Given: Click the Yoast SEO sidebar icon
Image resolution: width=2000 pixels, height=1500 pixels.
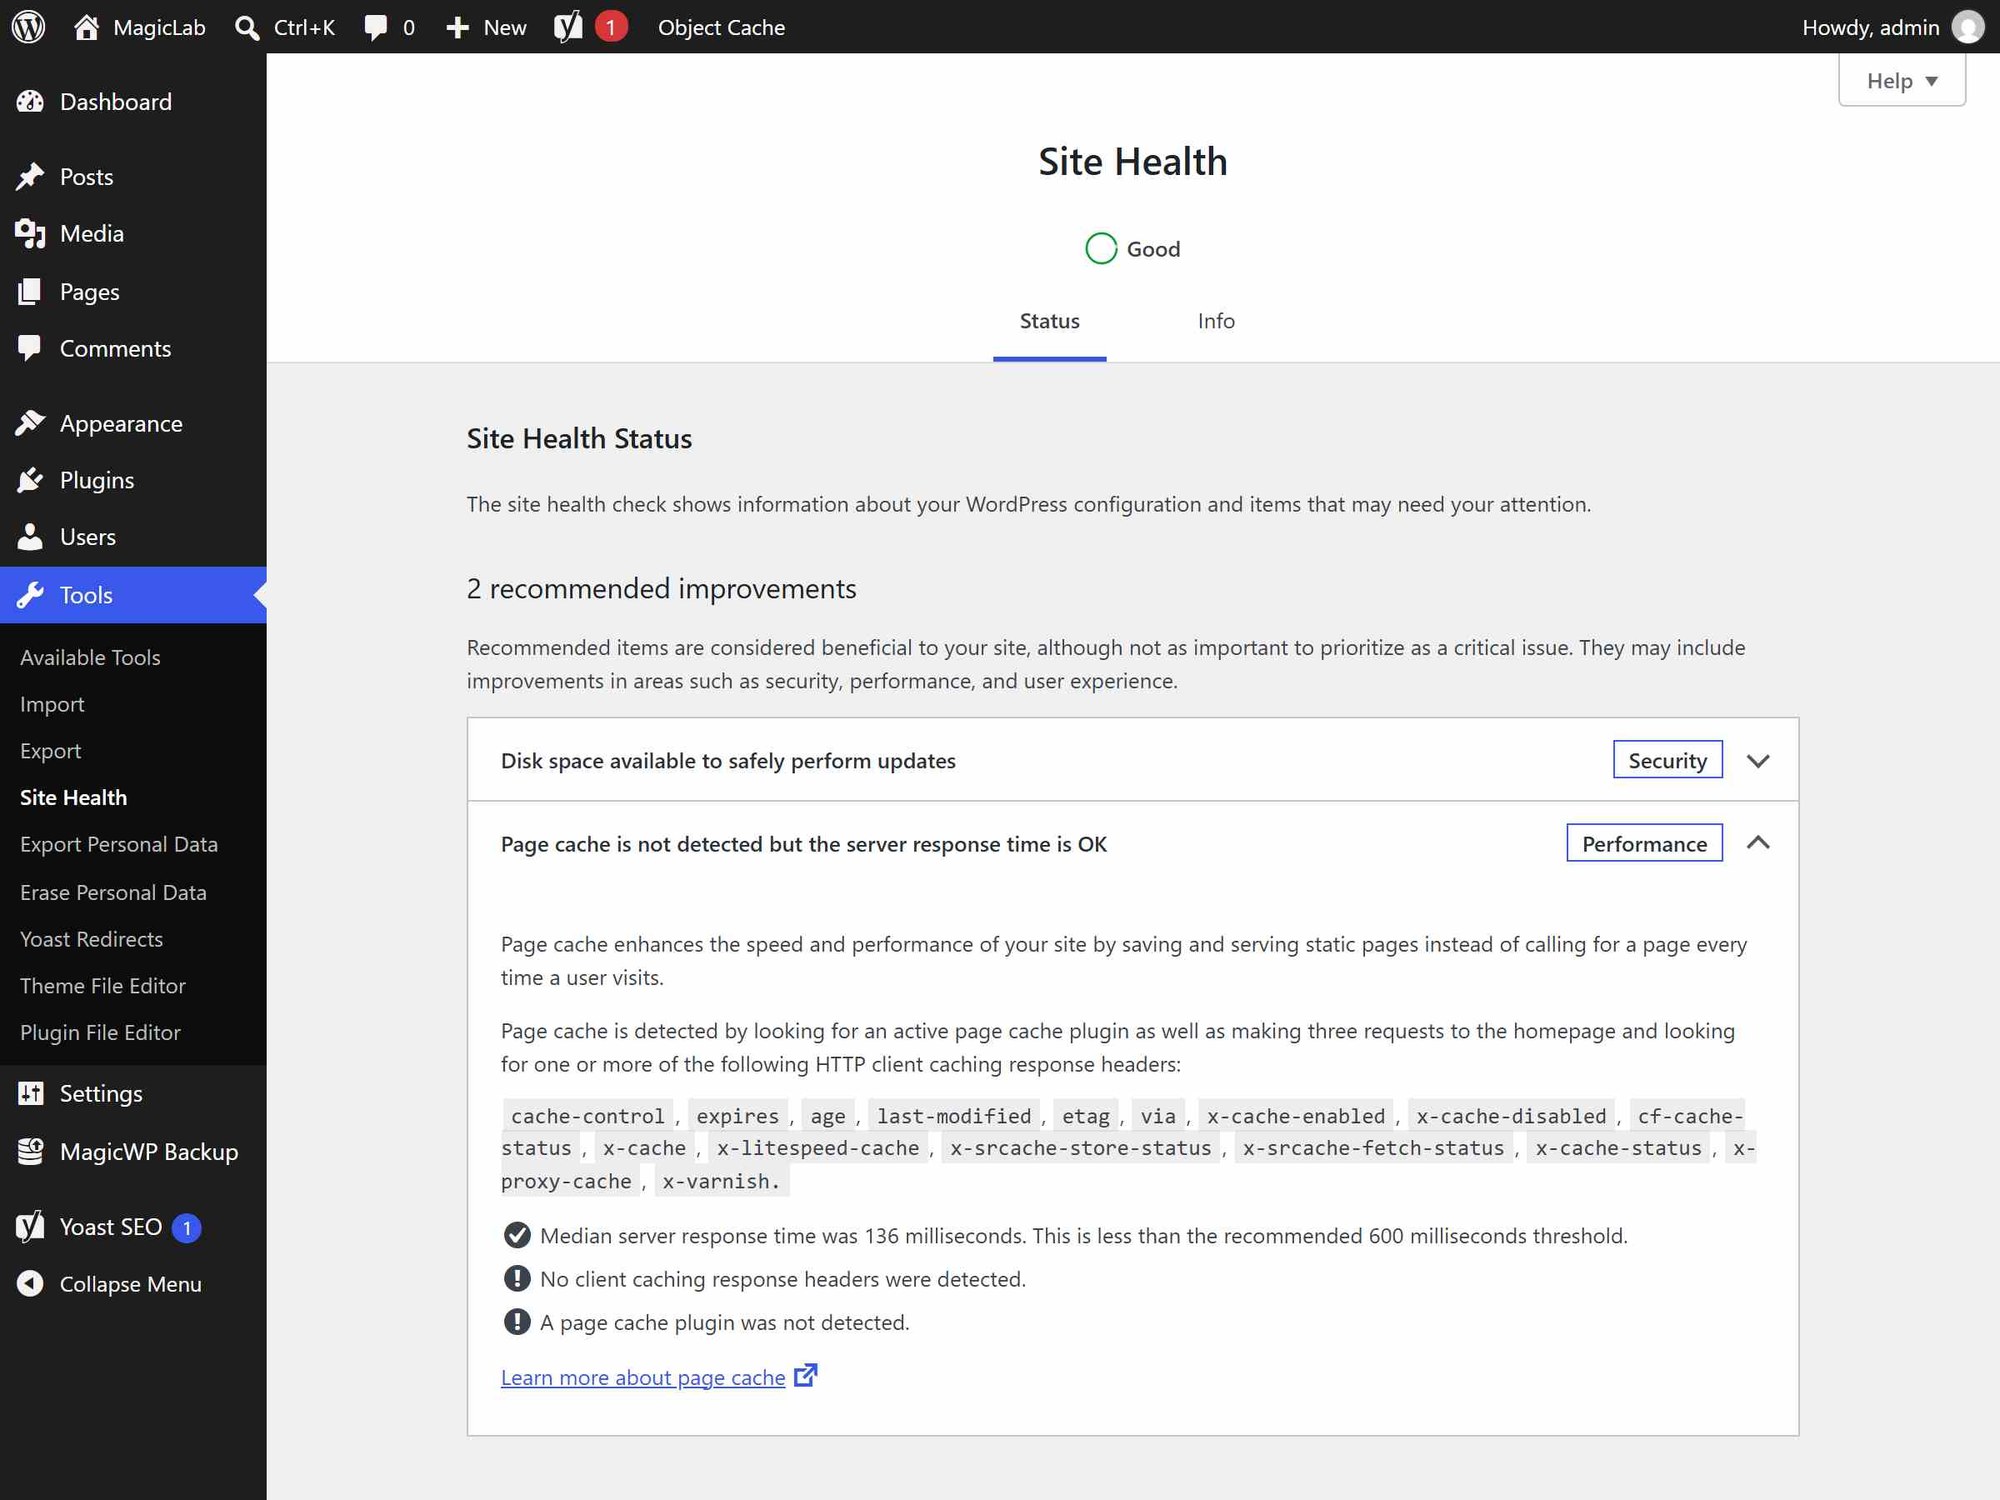Looking at the screenshot, I should [x=30, y=1227].
